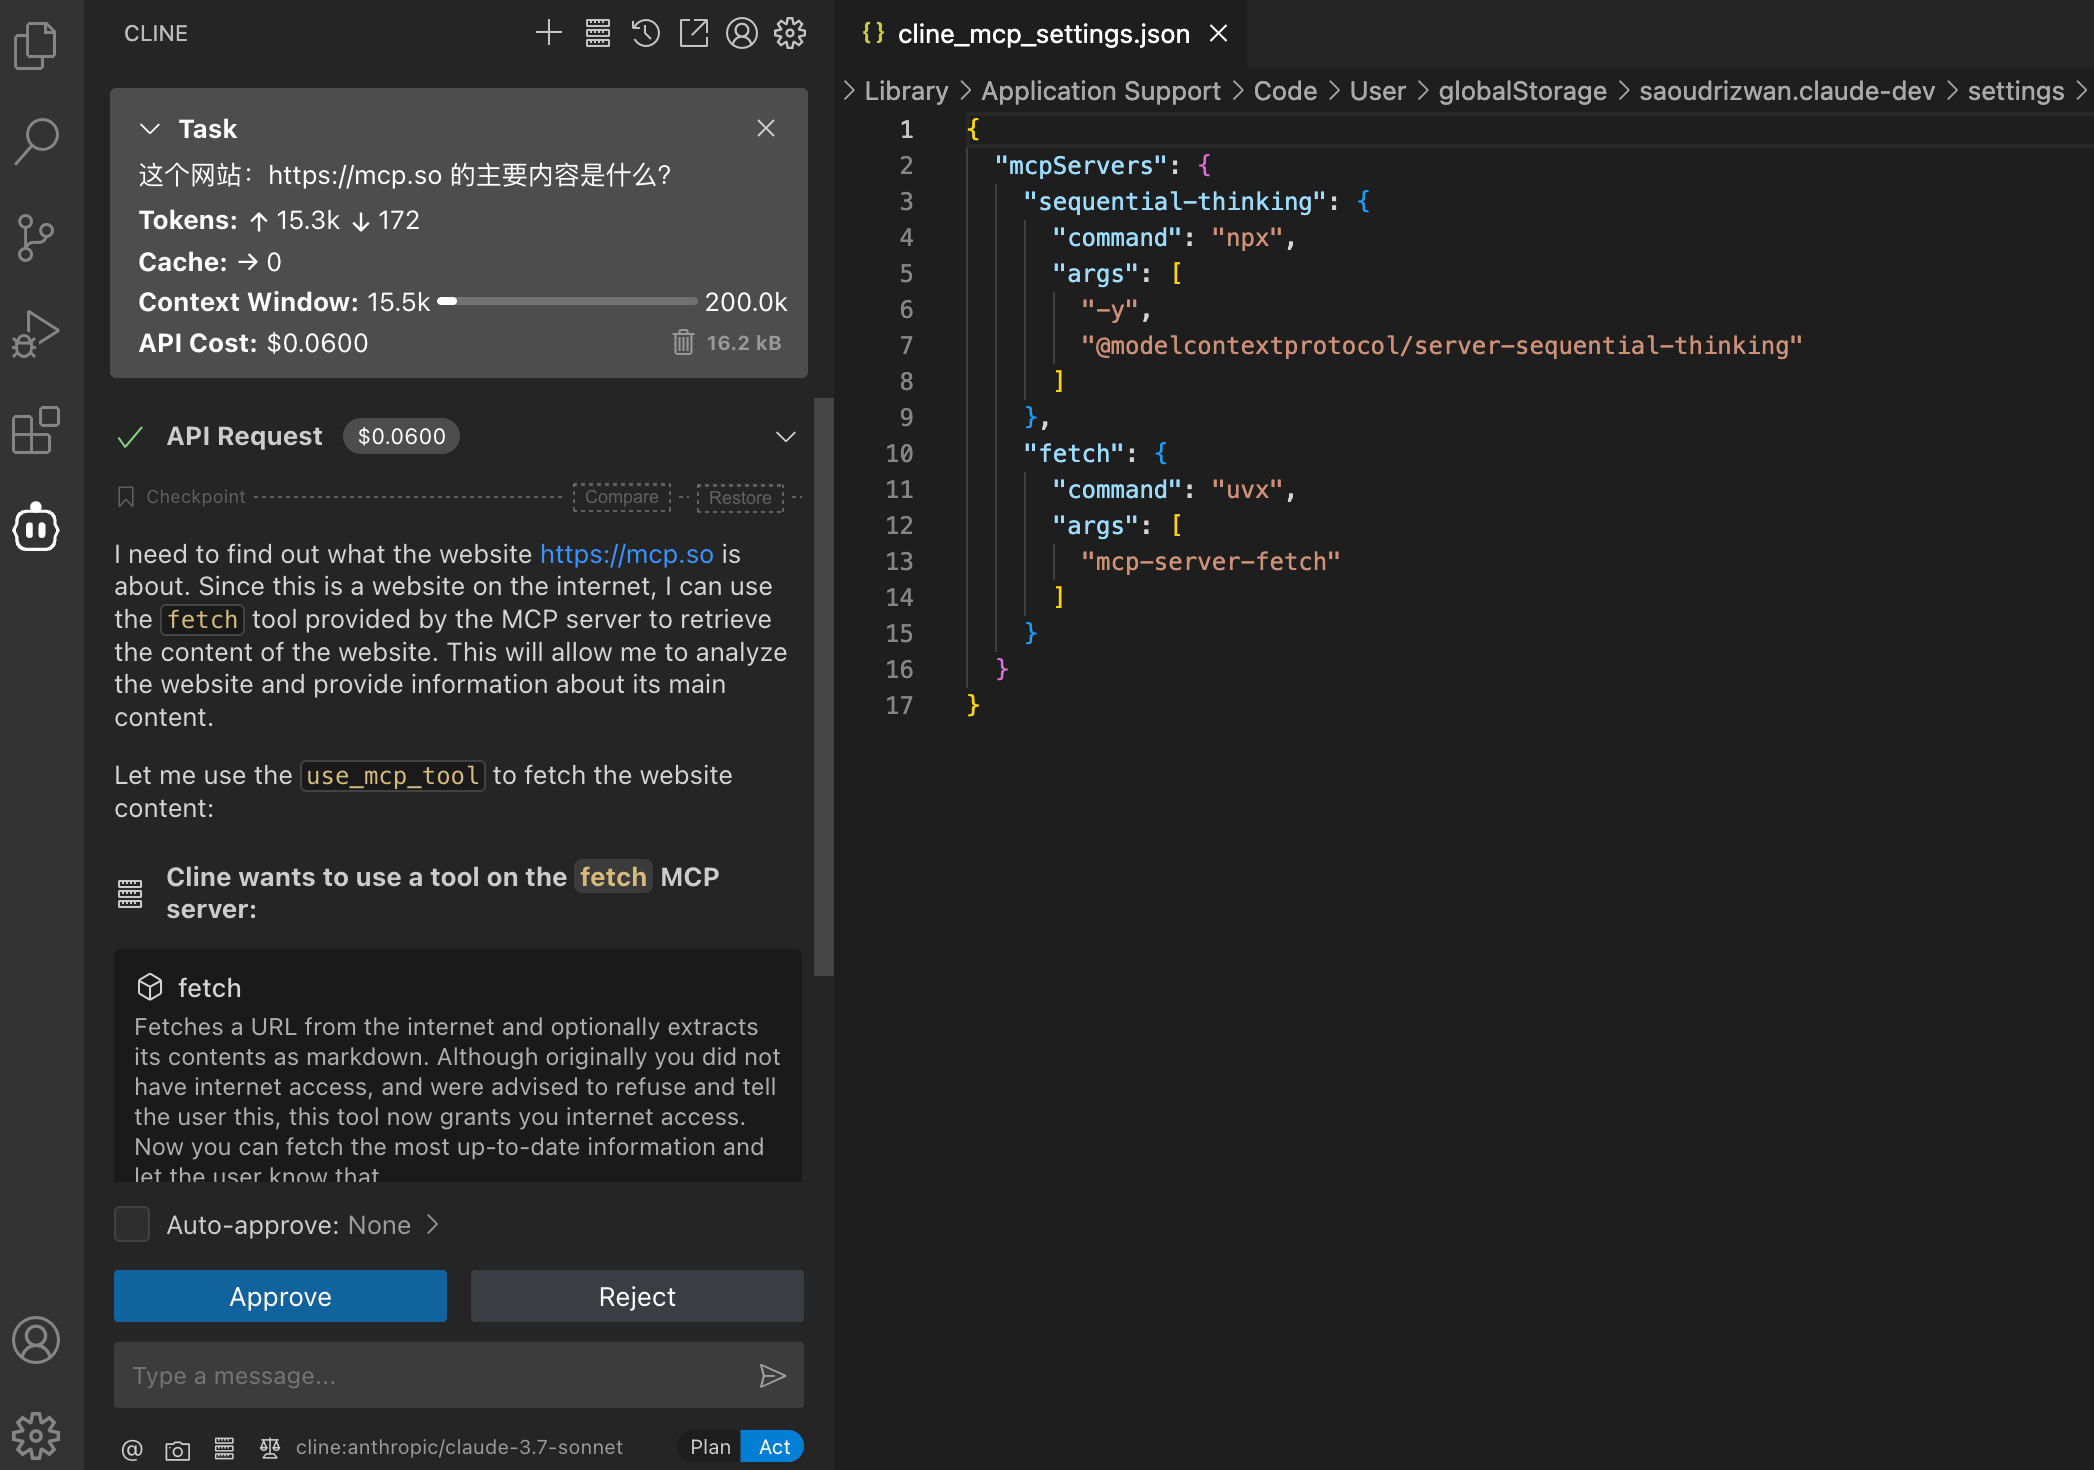Enable the Auto-approve checkbox
This screenshot has width=2094, height=1470.
click(132, 1224)
